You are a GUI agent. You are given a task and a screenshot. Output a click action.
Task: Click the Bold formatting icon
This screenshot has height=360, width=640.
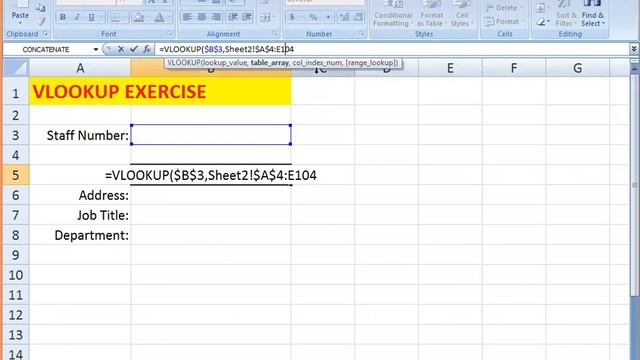(x=63, y=17)
